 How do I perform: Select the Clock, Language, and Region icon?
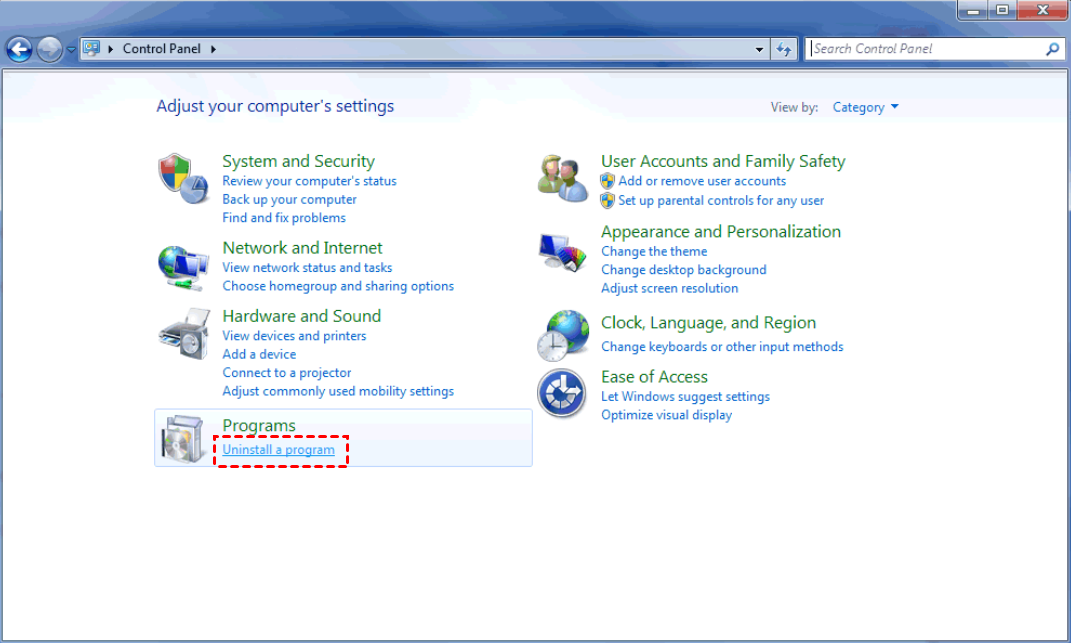point(562,334)
